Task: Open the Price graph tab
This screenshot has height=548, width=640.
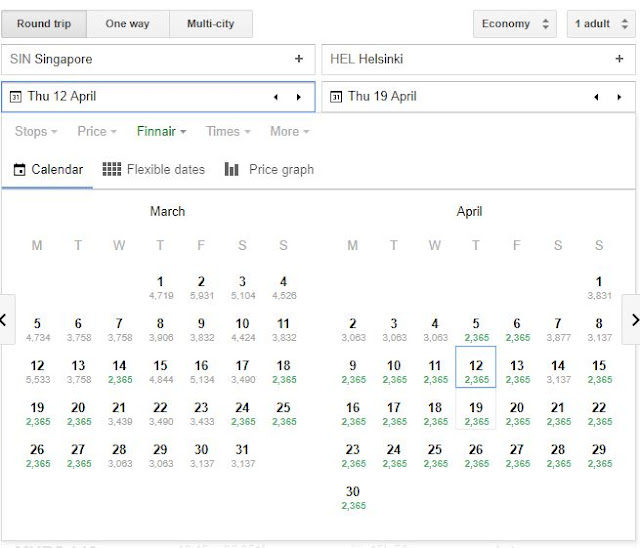Action: tap(269, 170)
